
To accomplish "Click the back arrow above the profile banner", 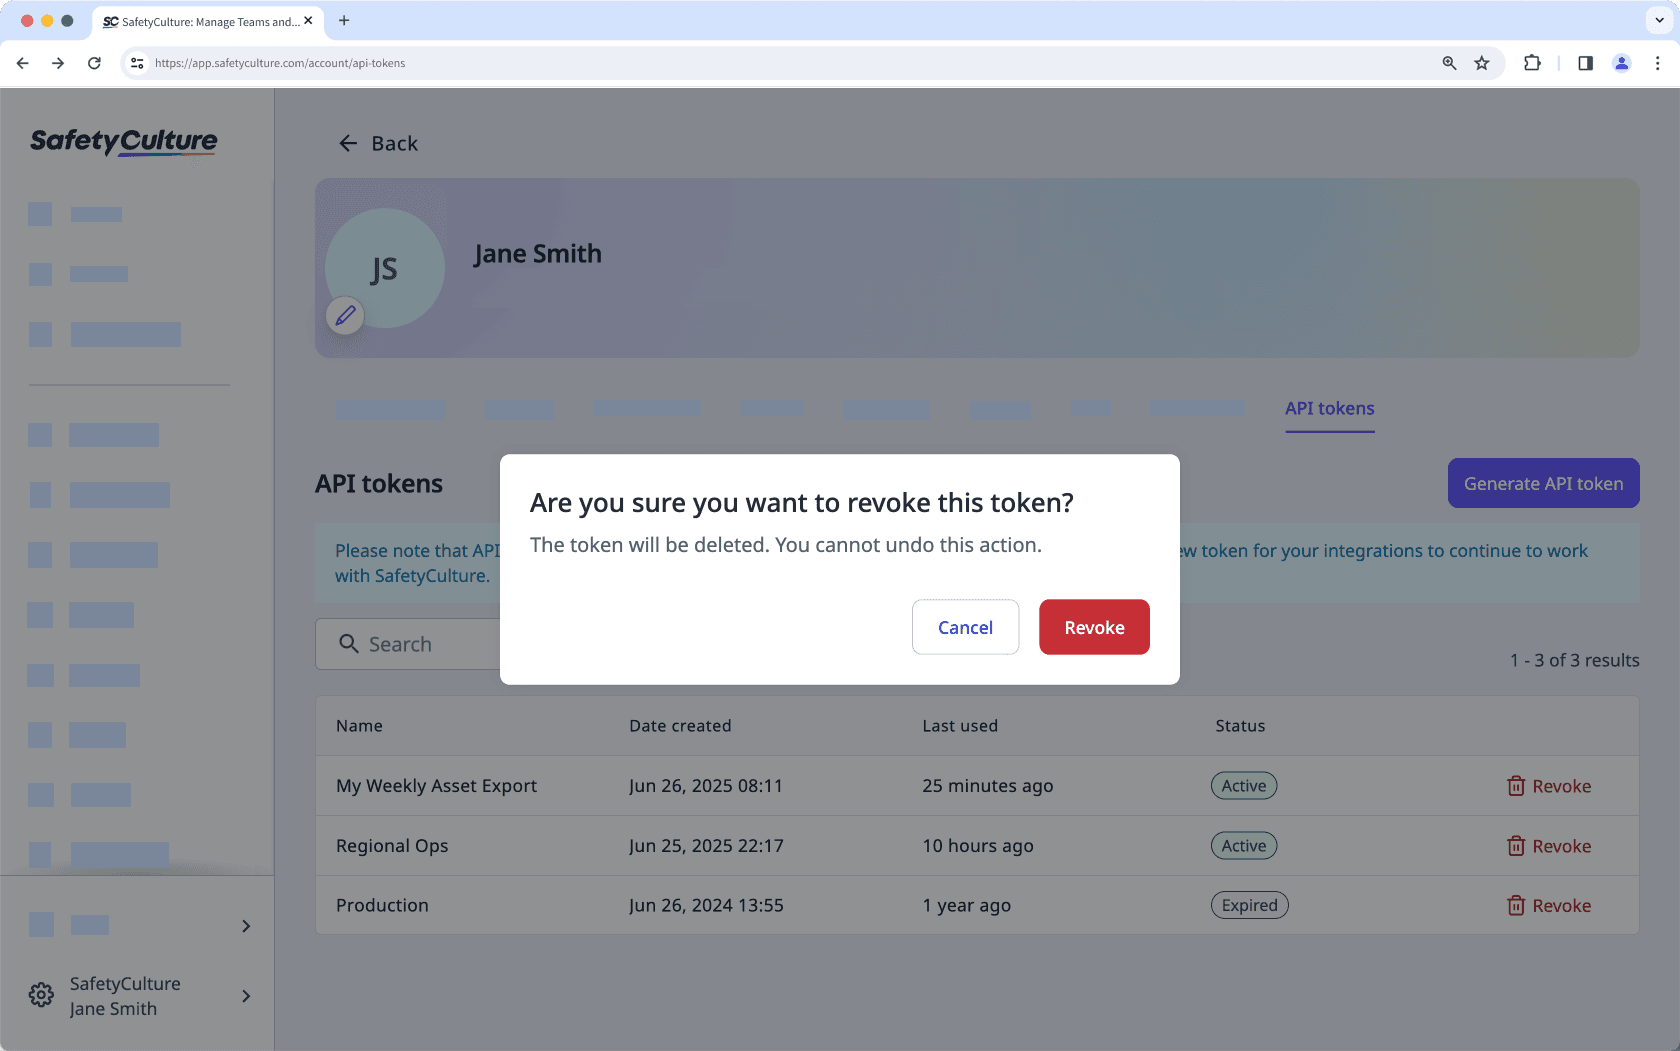I will click(347, 143).
